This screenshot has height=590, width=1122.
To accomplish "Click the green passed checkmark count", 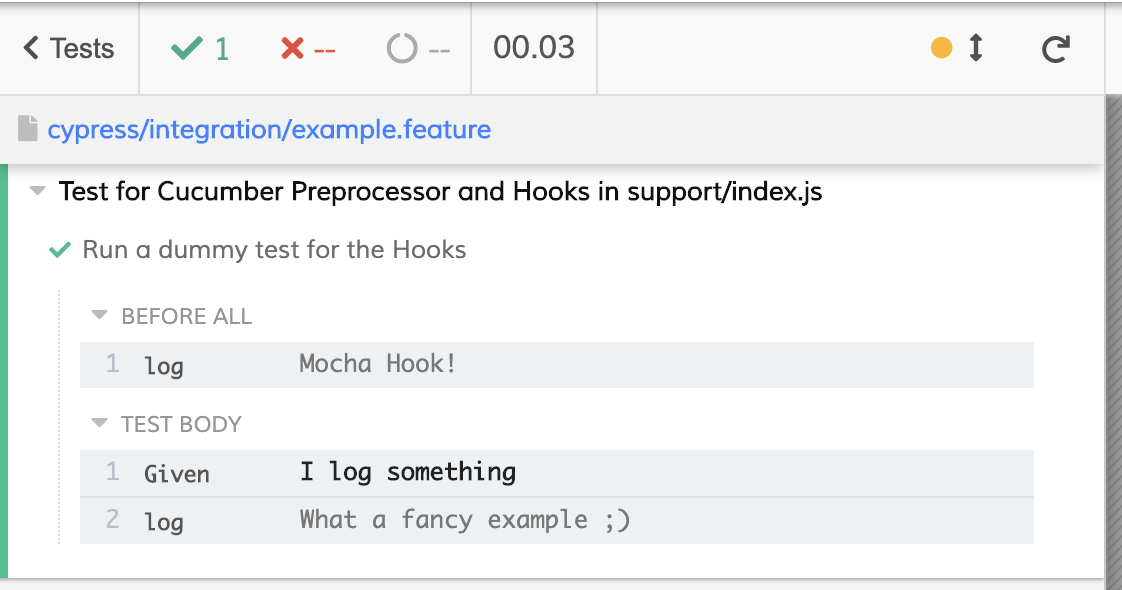I will point(200,49).
